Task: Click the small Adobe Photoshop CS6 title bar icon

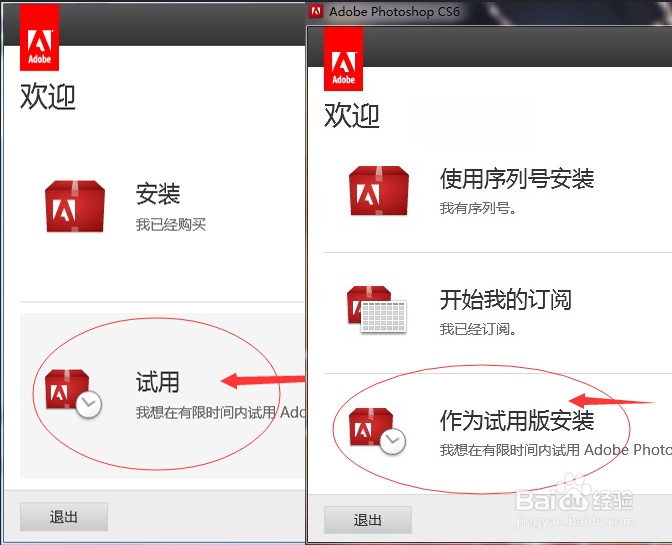Action: [x=316, y=11]
